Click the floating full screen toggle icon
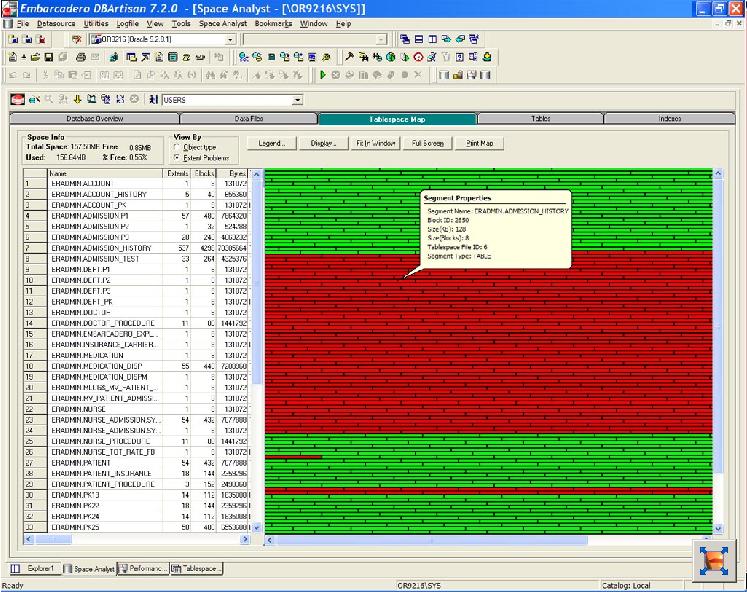Image resolution: width=747 pixels, height=592 pixels. coord(714,560)
